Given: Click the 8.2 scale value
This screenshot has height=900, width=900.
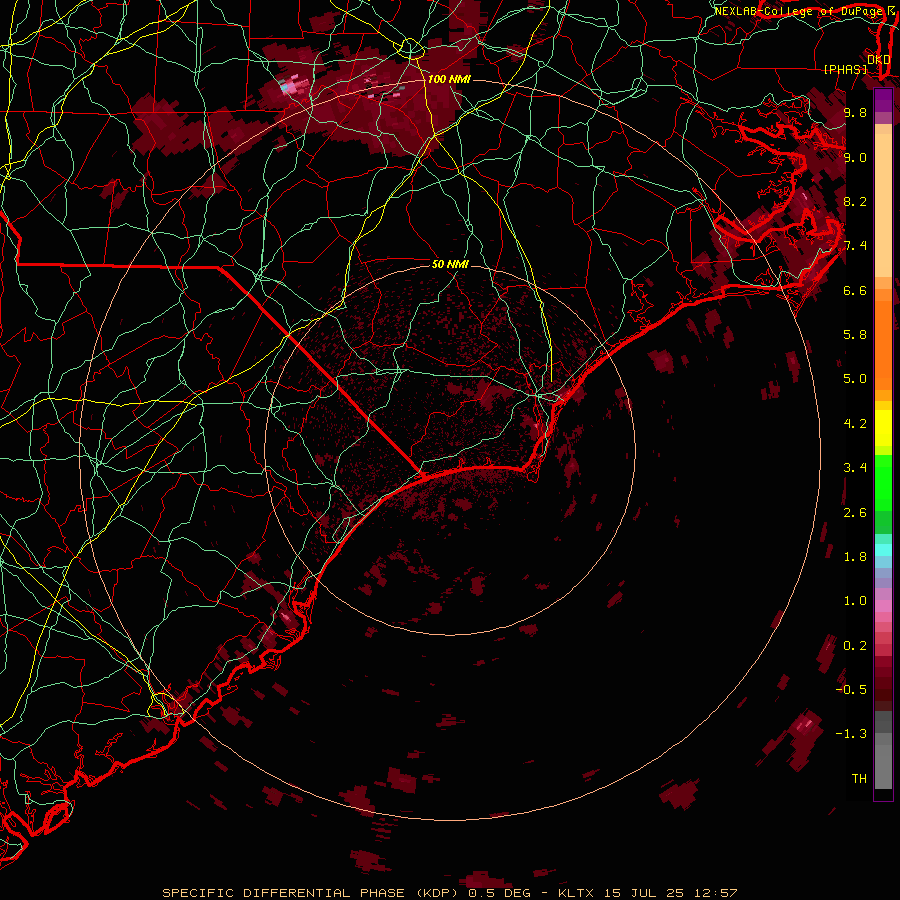Looking at the screenshot, I should click(x=855, y=201).
